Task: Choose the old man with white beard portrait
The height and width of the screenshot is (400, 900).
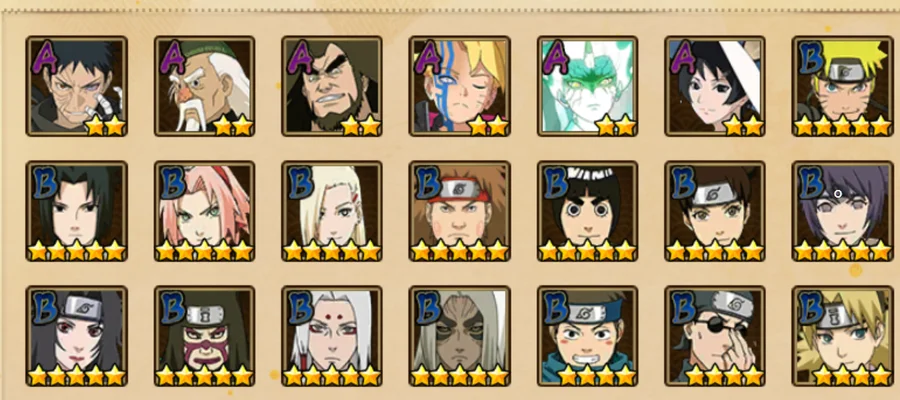Action: 204,86
